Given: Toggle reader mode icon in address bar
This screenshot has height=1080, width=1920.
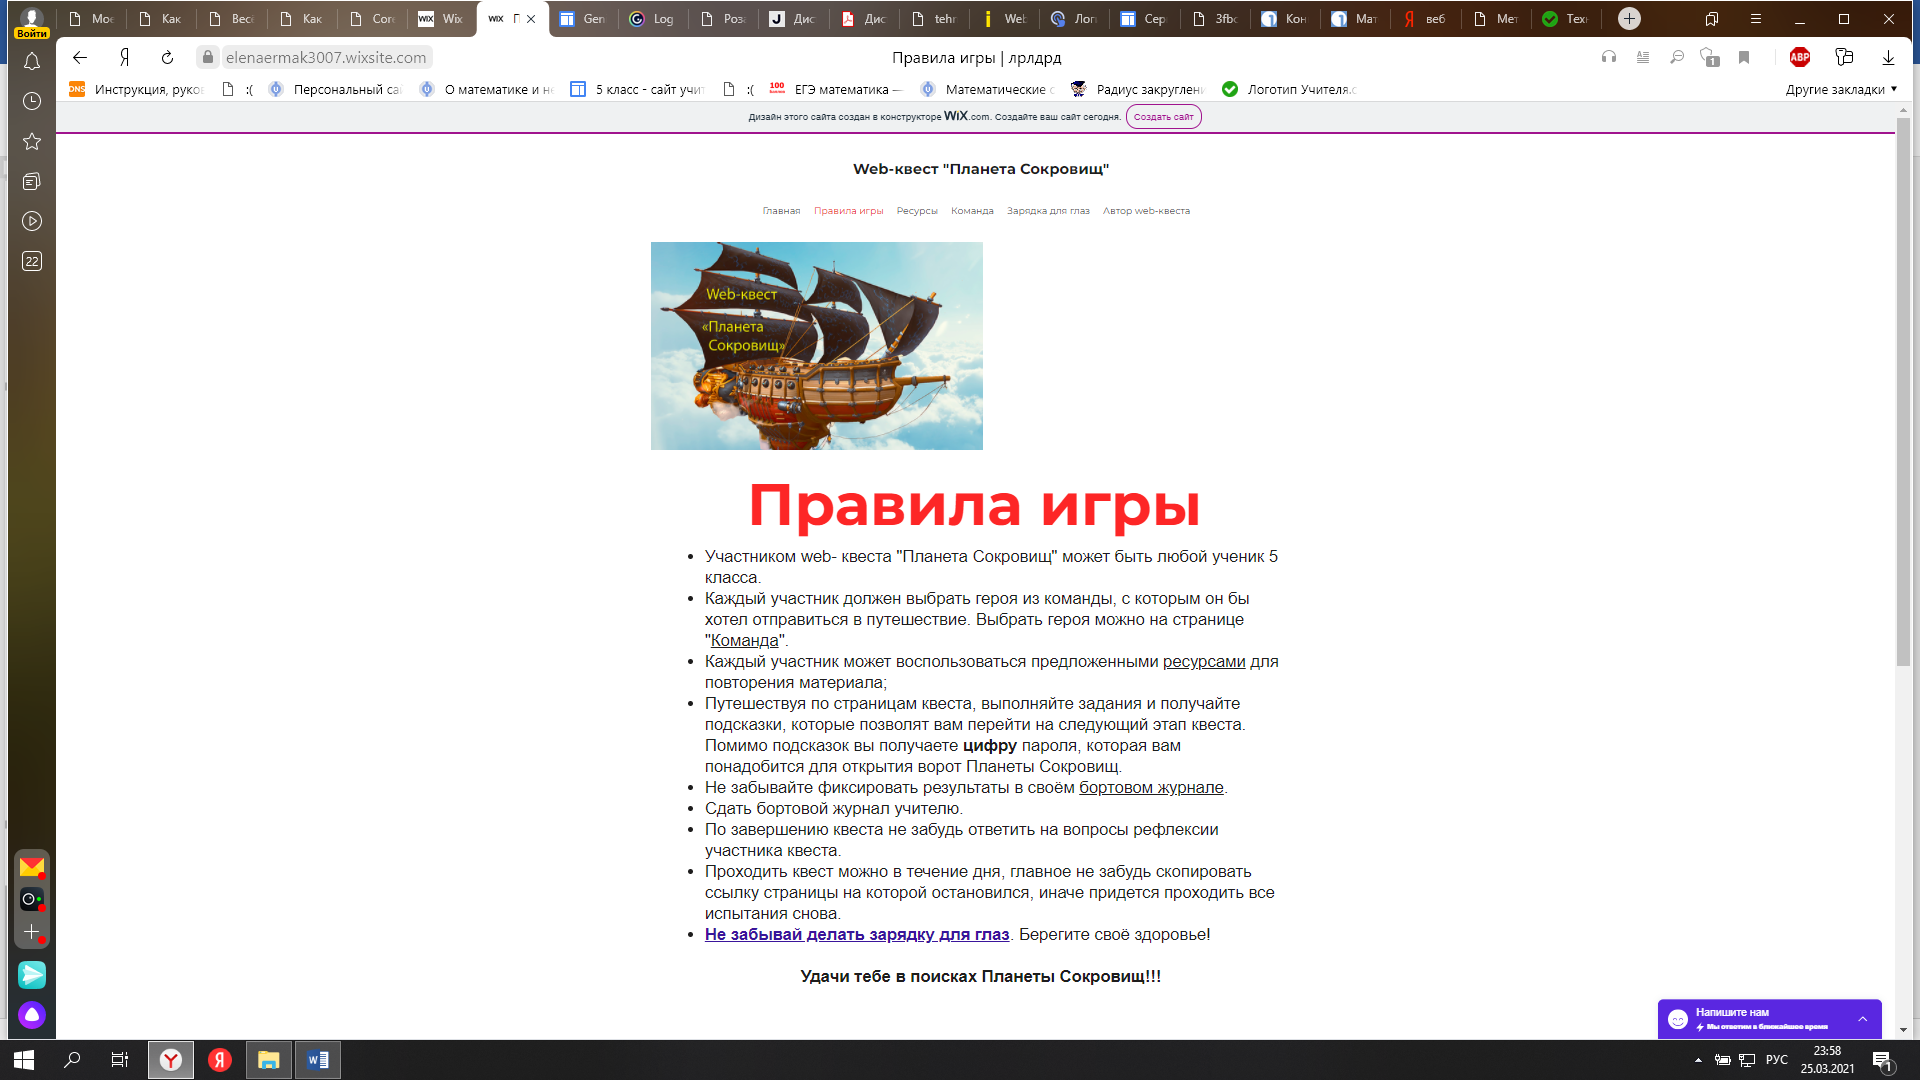Looking at the screenshot, I should (x=1643, y=58).
